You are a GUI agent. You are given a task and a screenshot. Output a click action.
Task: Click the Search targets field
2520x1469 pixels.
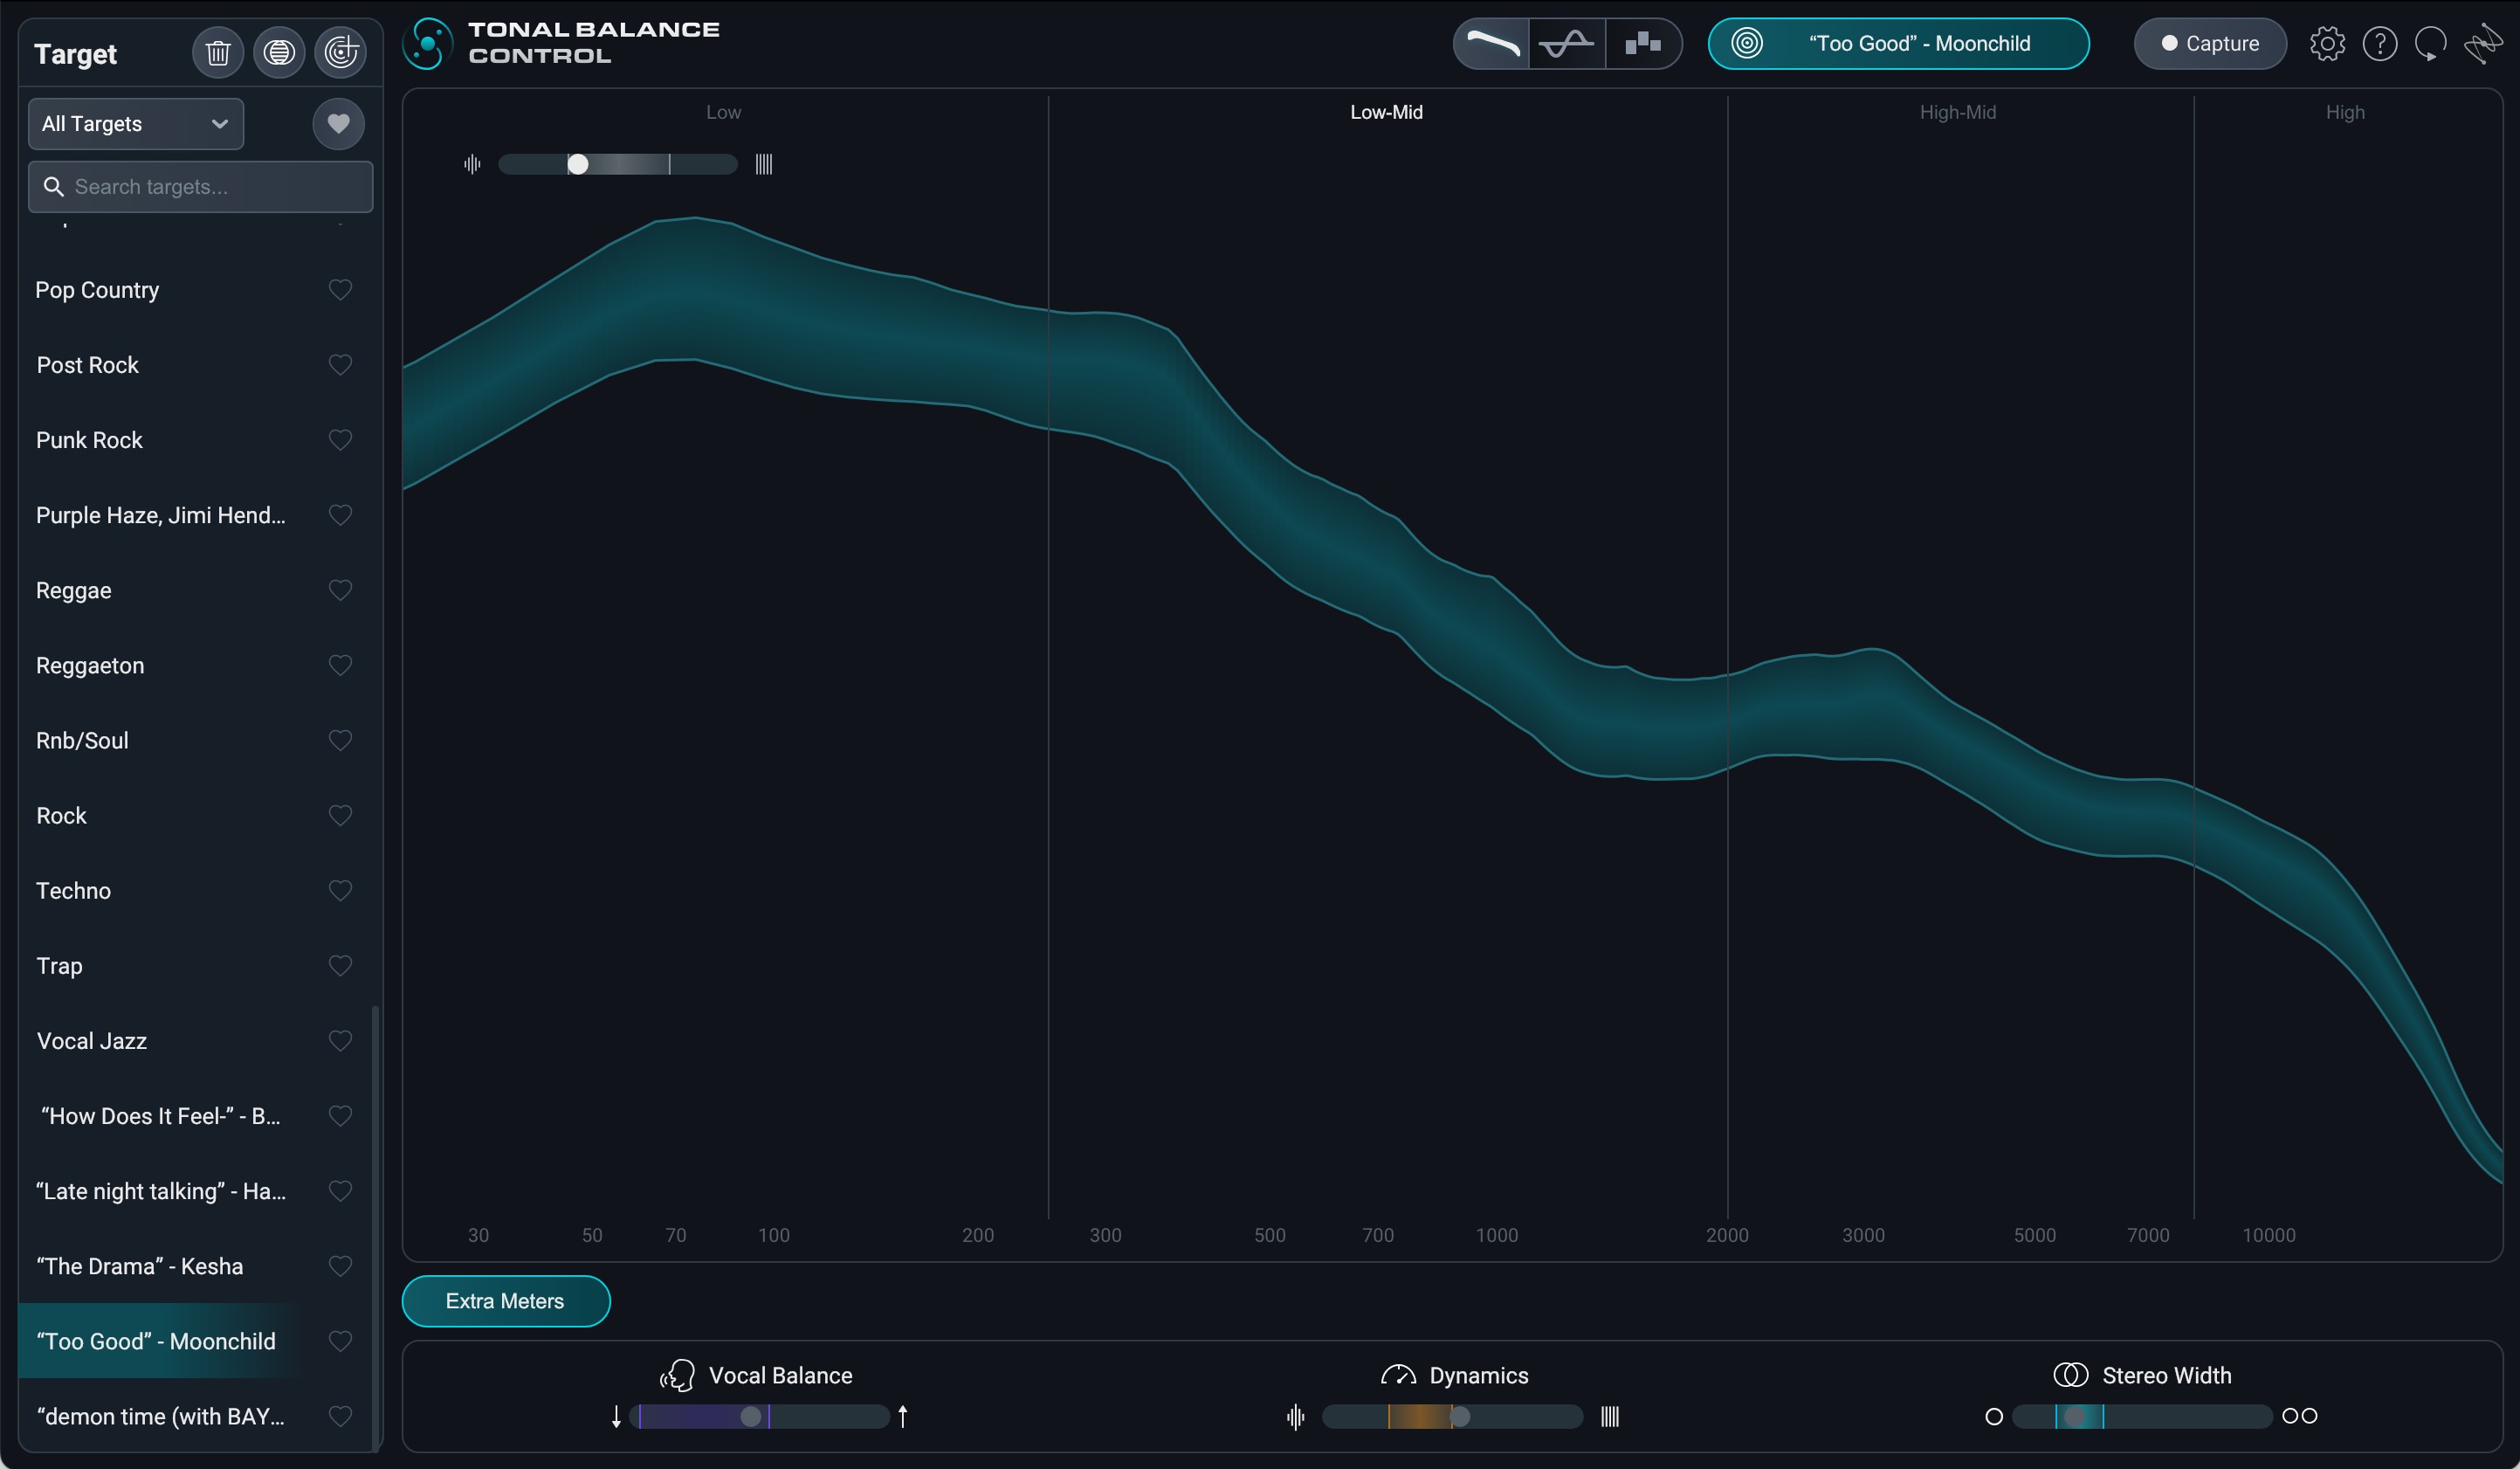(200, 187)
